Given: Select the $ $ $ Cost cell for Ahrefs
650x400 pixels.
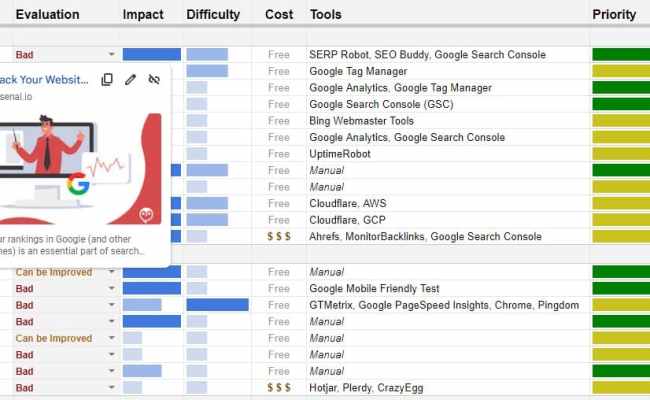Looking at the screenshot, I should click(x=279, y=237).
